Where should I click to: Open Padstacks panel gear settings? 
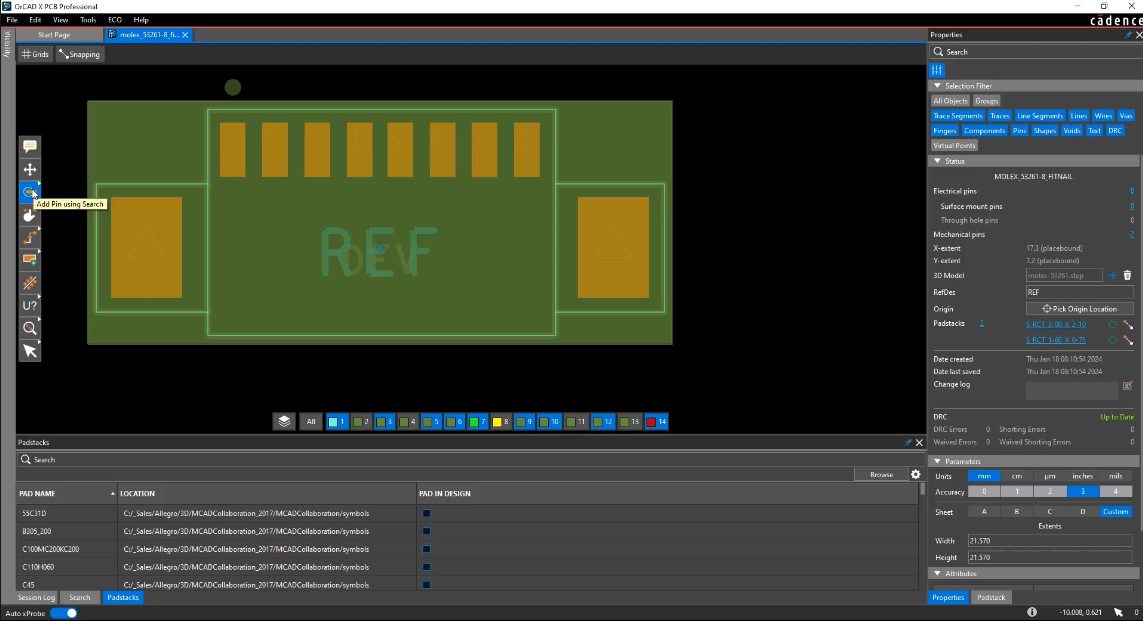click(x=915, y=474)
